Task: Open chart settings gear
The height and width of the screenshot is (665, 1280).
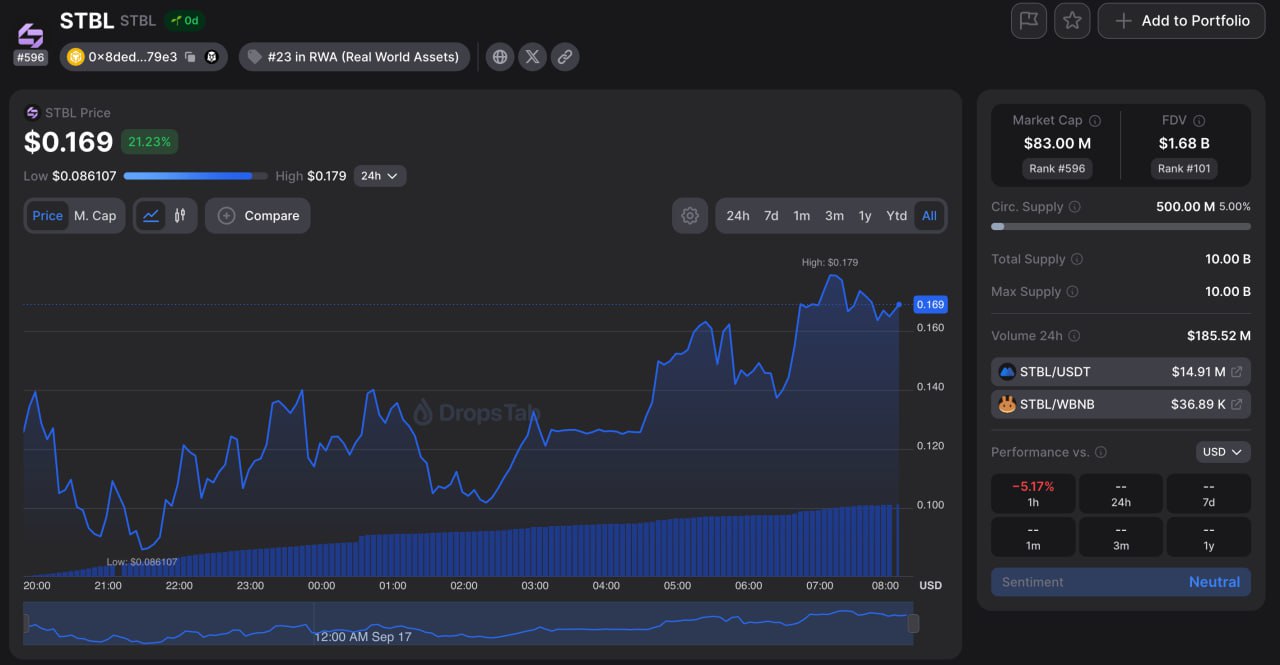Action: click(x=689, y=216)
